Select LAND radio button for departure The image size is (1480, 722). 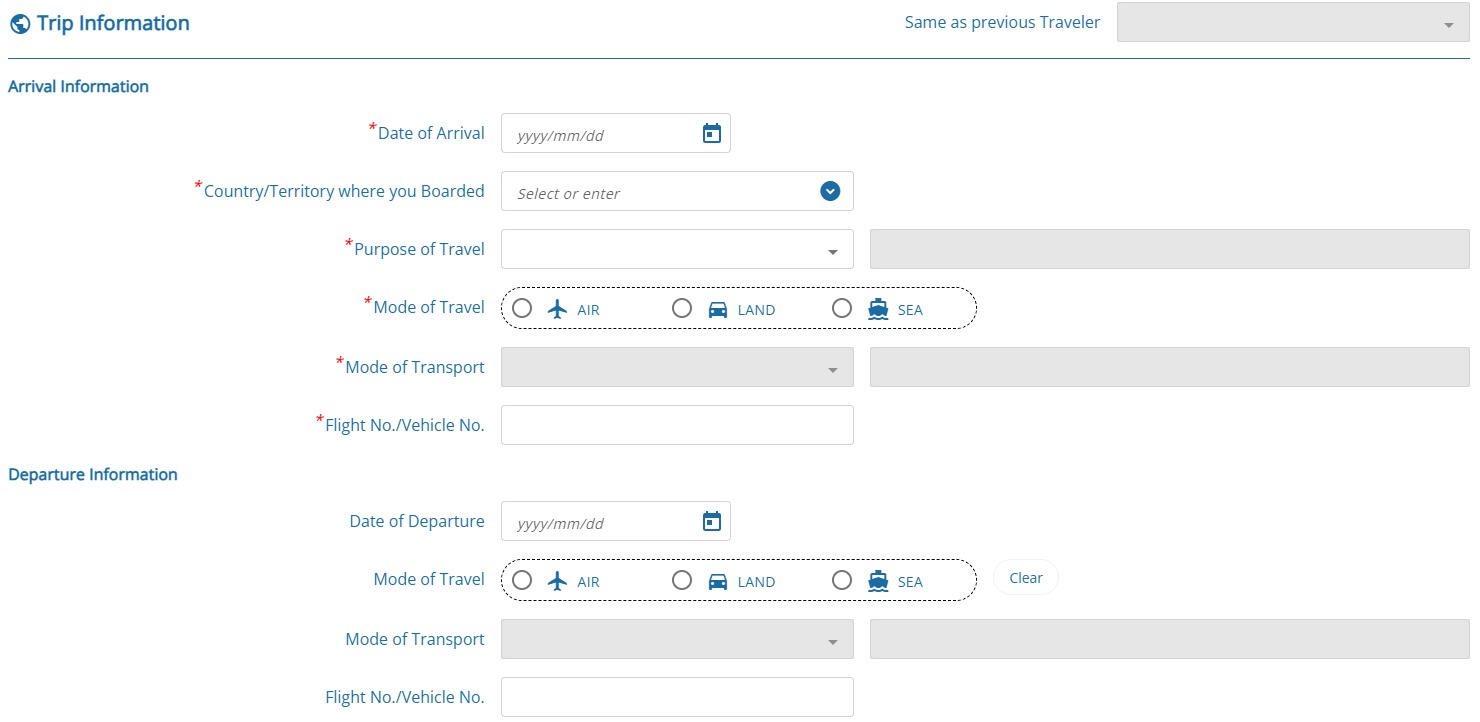tap(682, 580)
